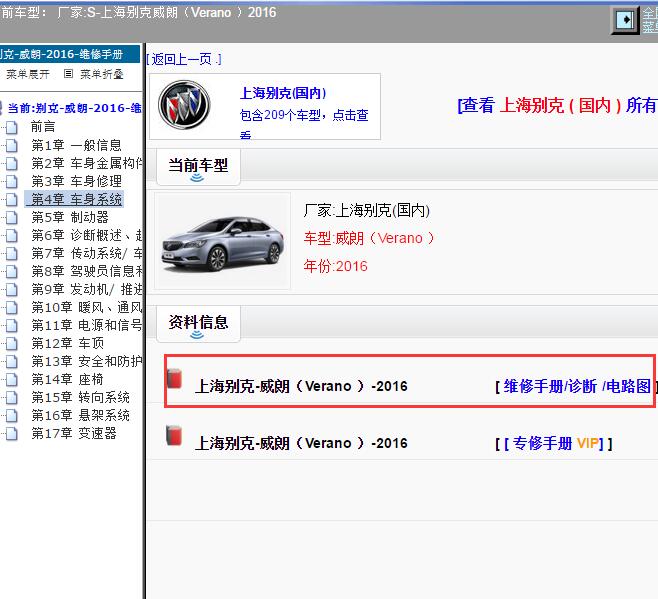658x599 pixels.
Task: Open 第4章 车身系统
Action: tap(76, 199)
